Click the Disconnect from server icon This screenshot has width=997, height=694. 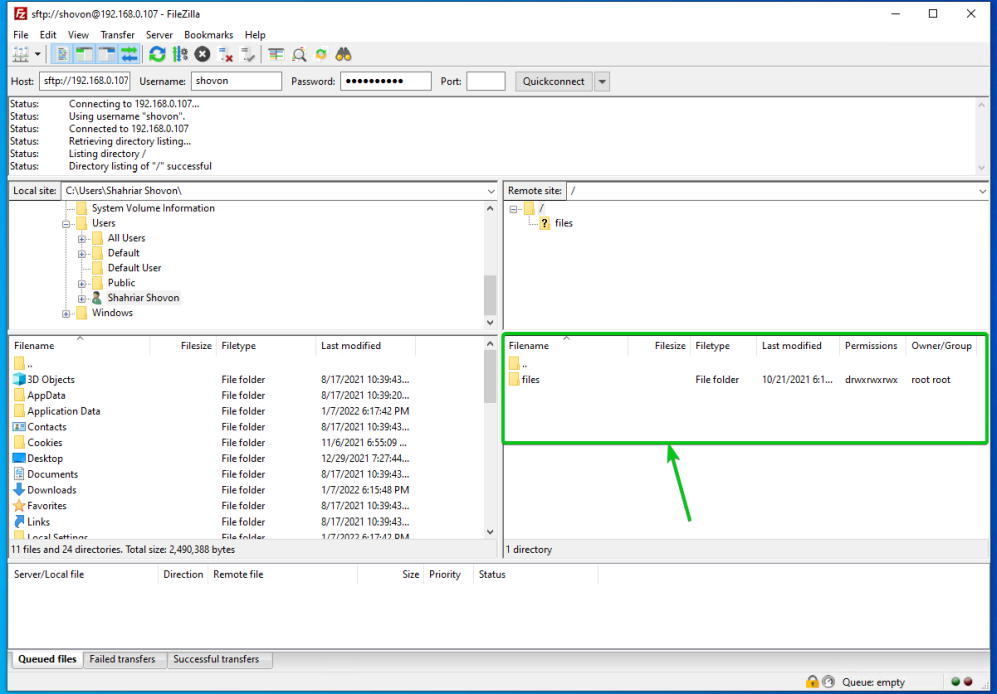(226, 55)
